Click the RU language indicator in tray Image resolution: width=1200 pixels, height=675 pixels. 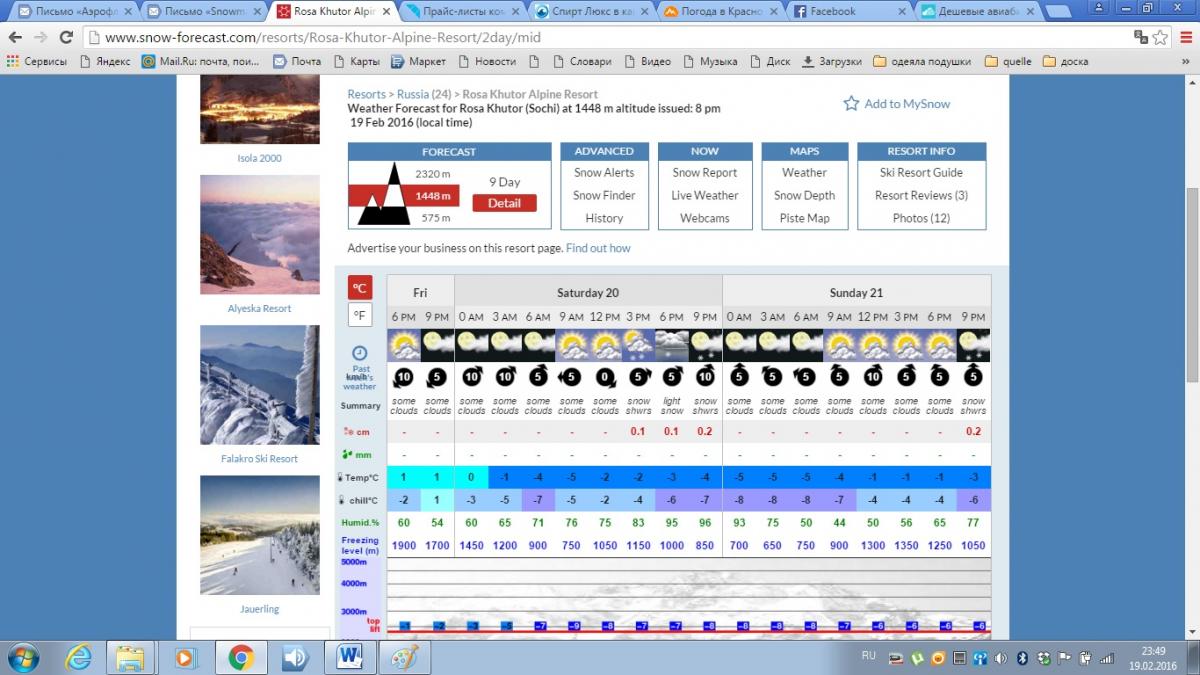[868, 655]
